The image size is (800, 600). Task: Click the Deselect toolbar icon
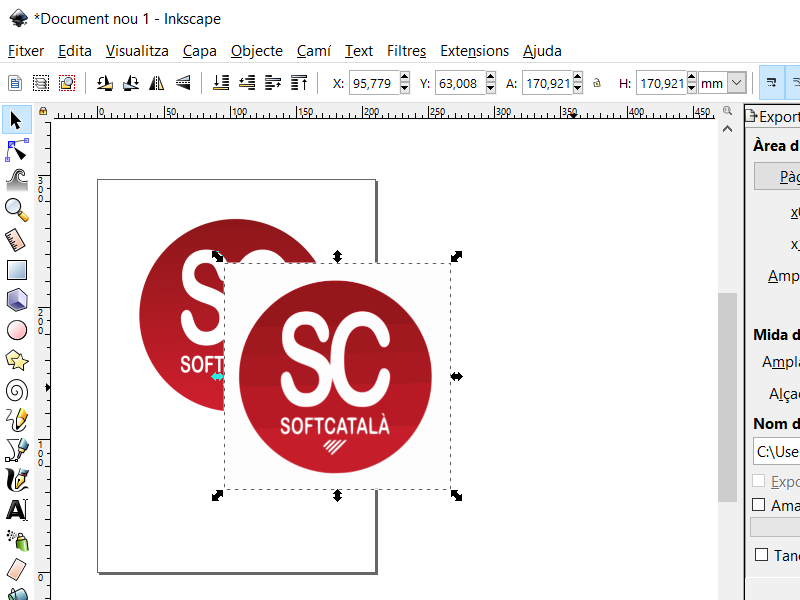(67, 83)
